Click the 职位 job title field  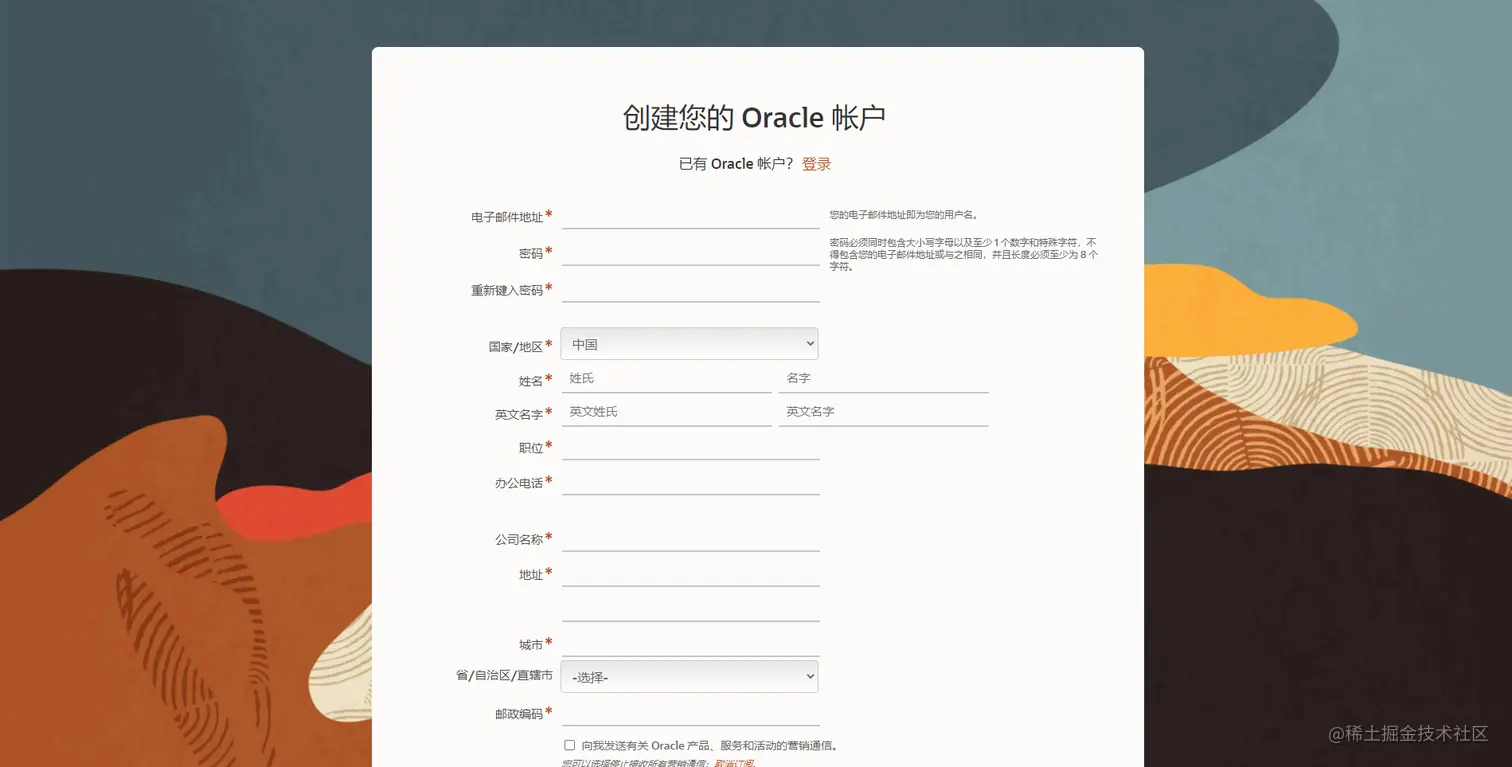[x=690, y=446]
